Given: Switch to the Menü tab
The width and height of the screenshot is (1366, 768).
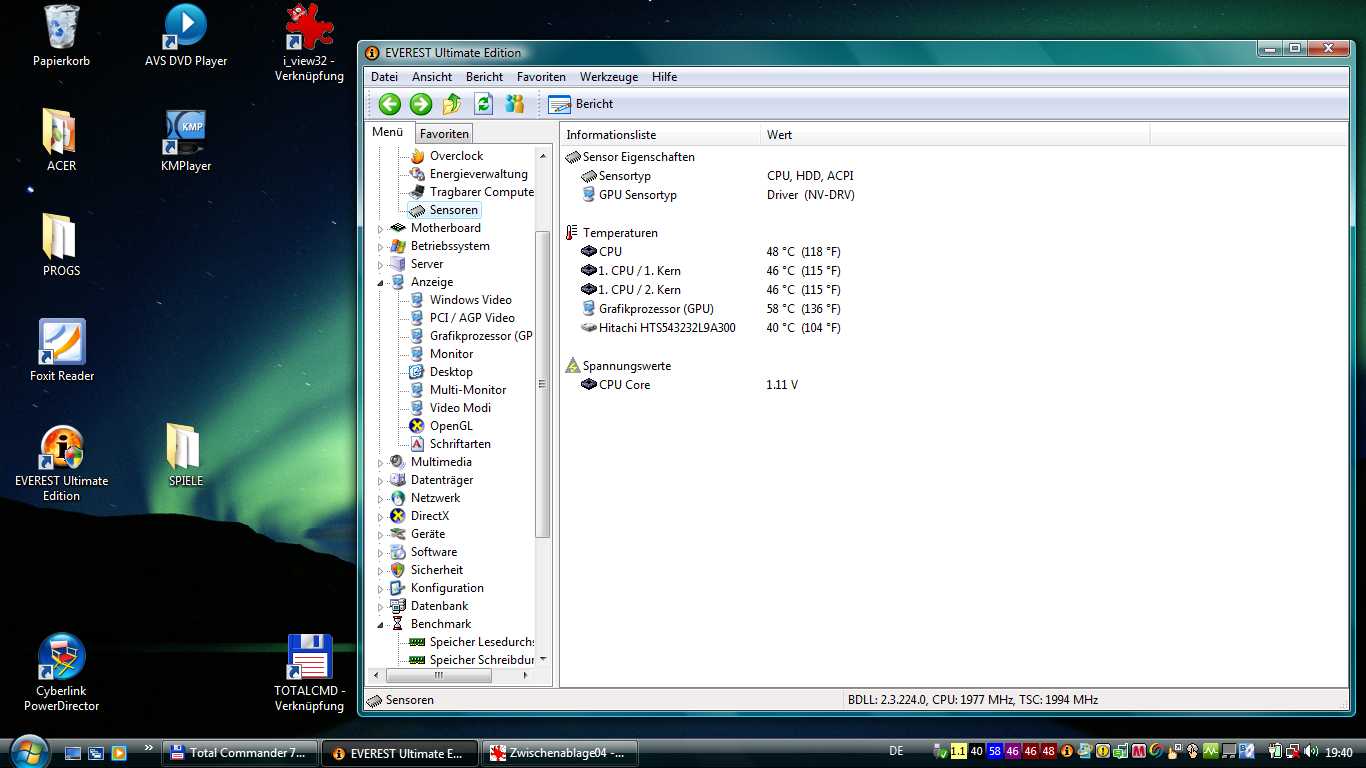Looking at the screenshot, I should coord(388,132).
